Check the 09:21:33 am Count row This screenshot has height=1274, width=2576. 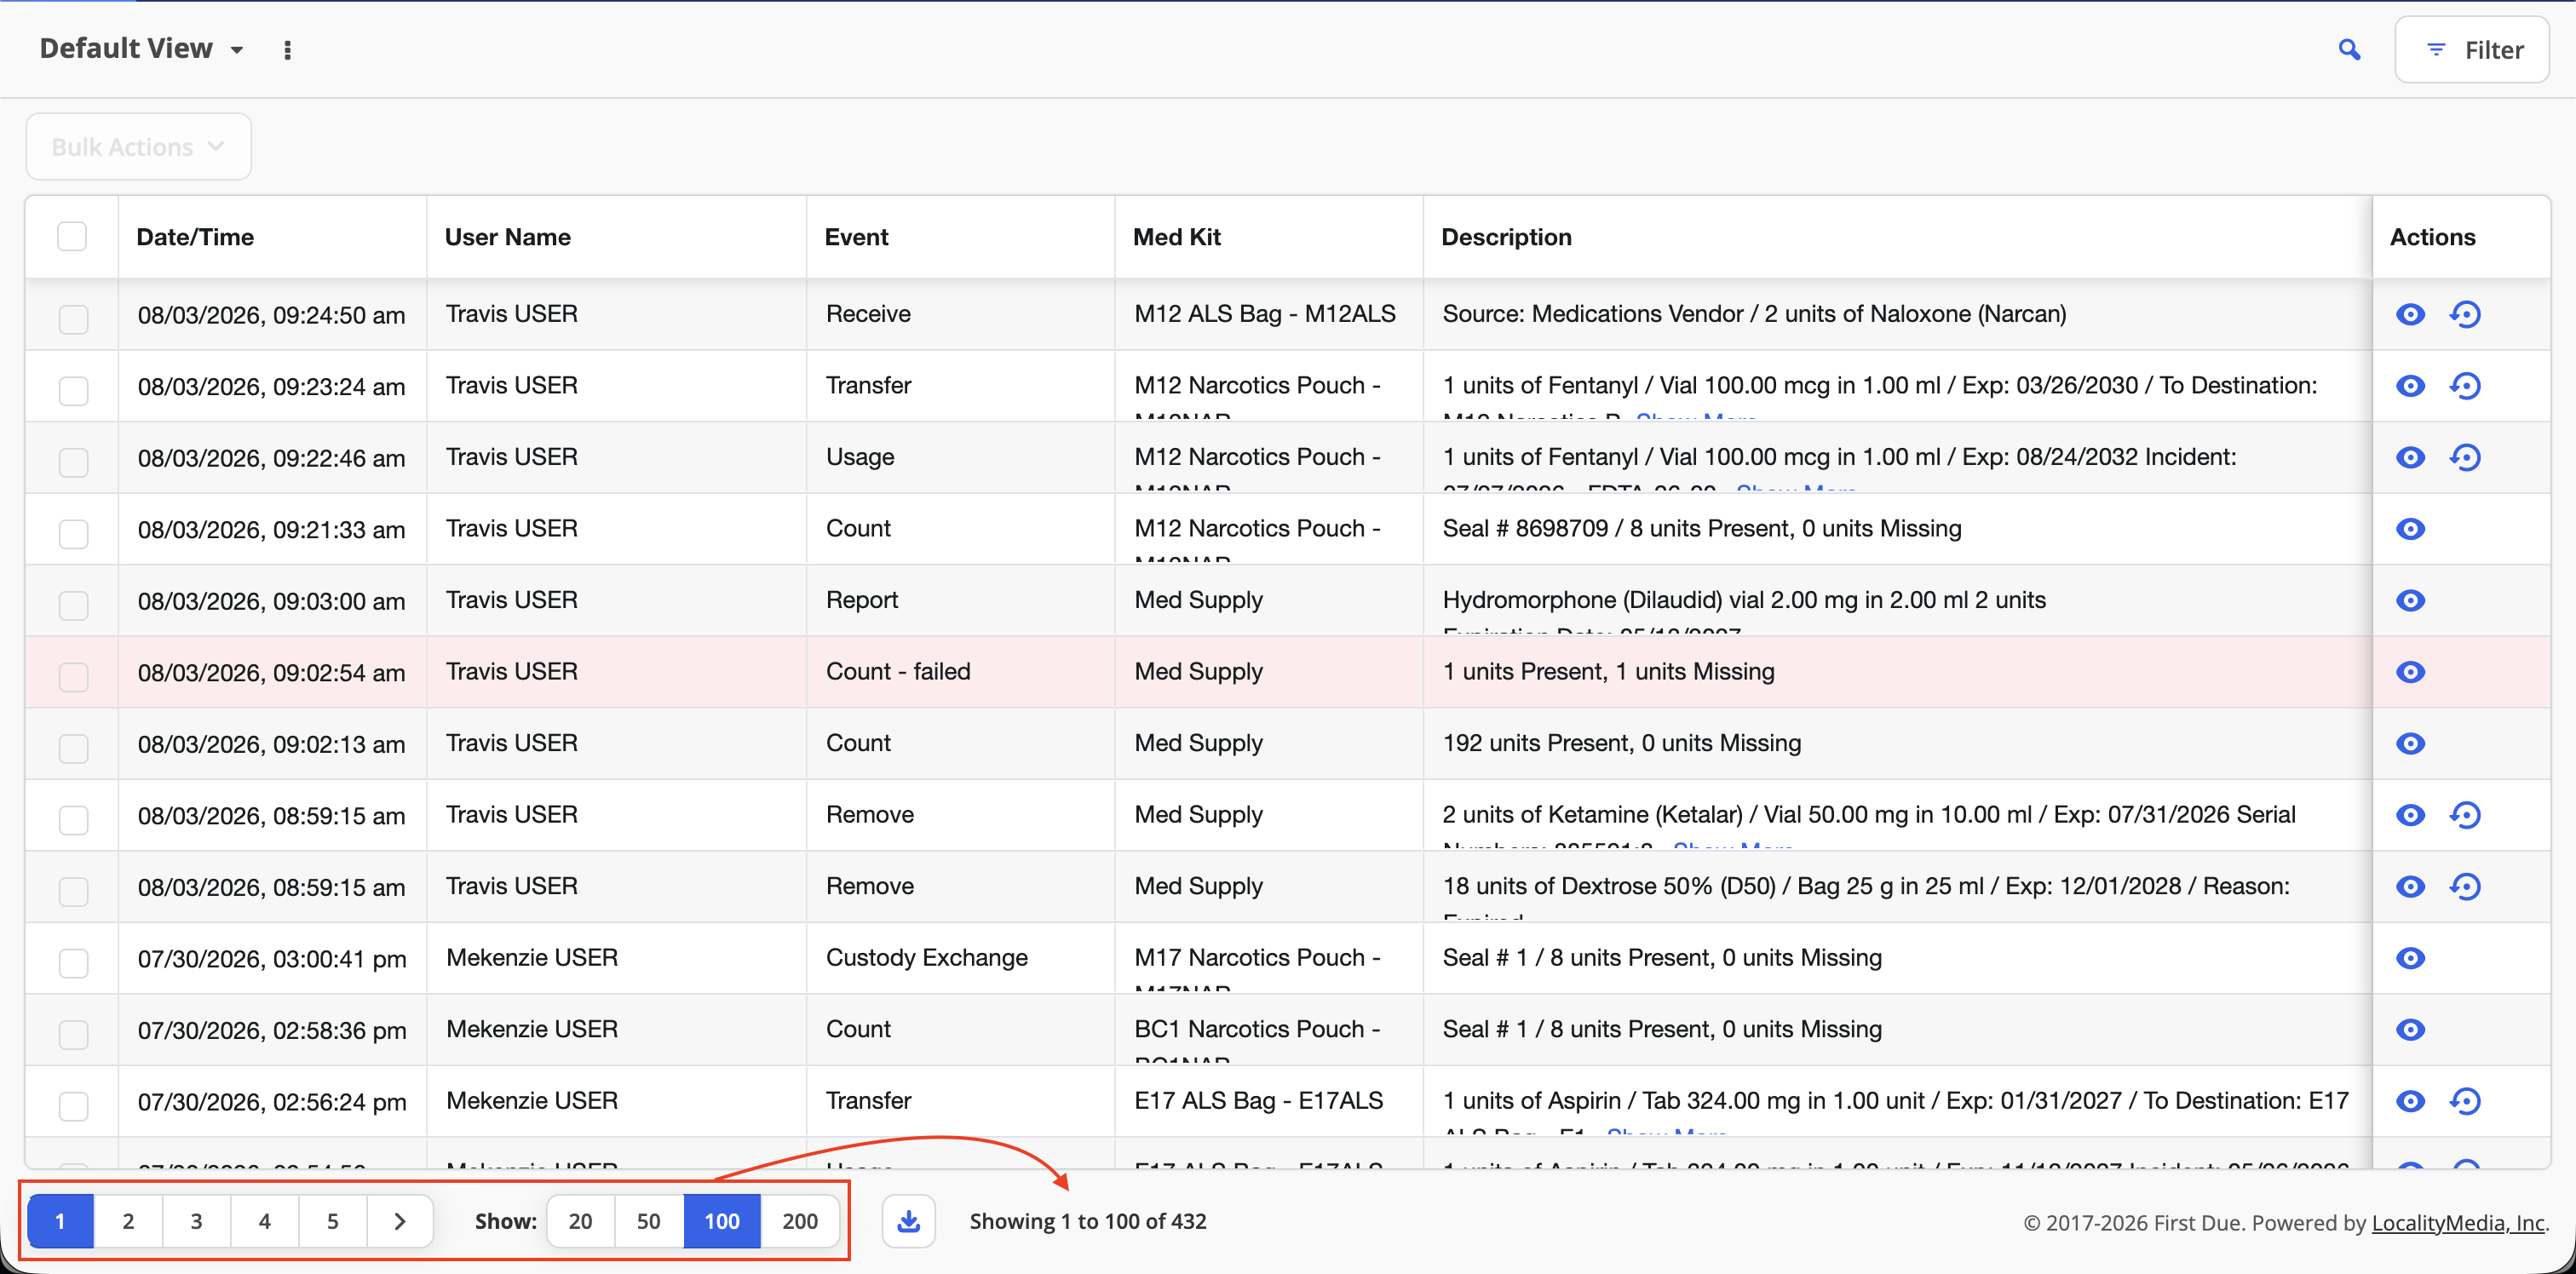[73, 534]
